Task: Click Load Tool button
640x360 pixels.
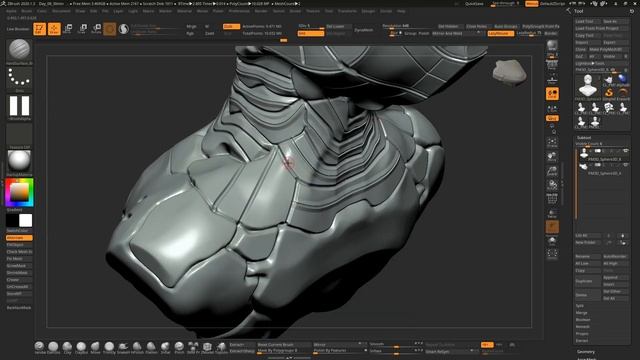Action: tap(588, 21)
